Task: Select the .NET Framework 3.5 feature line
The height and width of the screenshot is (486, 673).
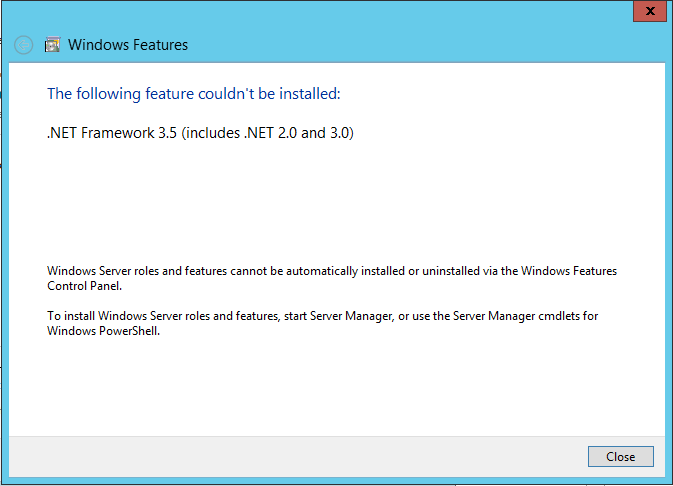Action: tap(200, 133)
